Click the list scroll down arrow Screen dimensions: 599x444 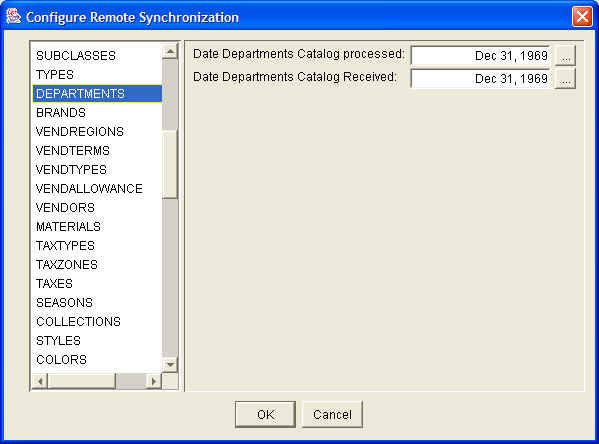170,365
